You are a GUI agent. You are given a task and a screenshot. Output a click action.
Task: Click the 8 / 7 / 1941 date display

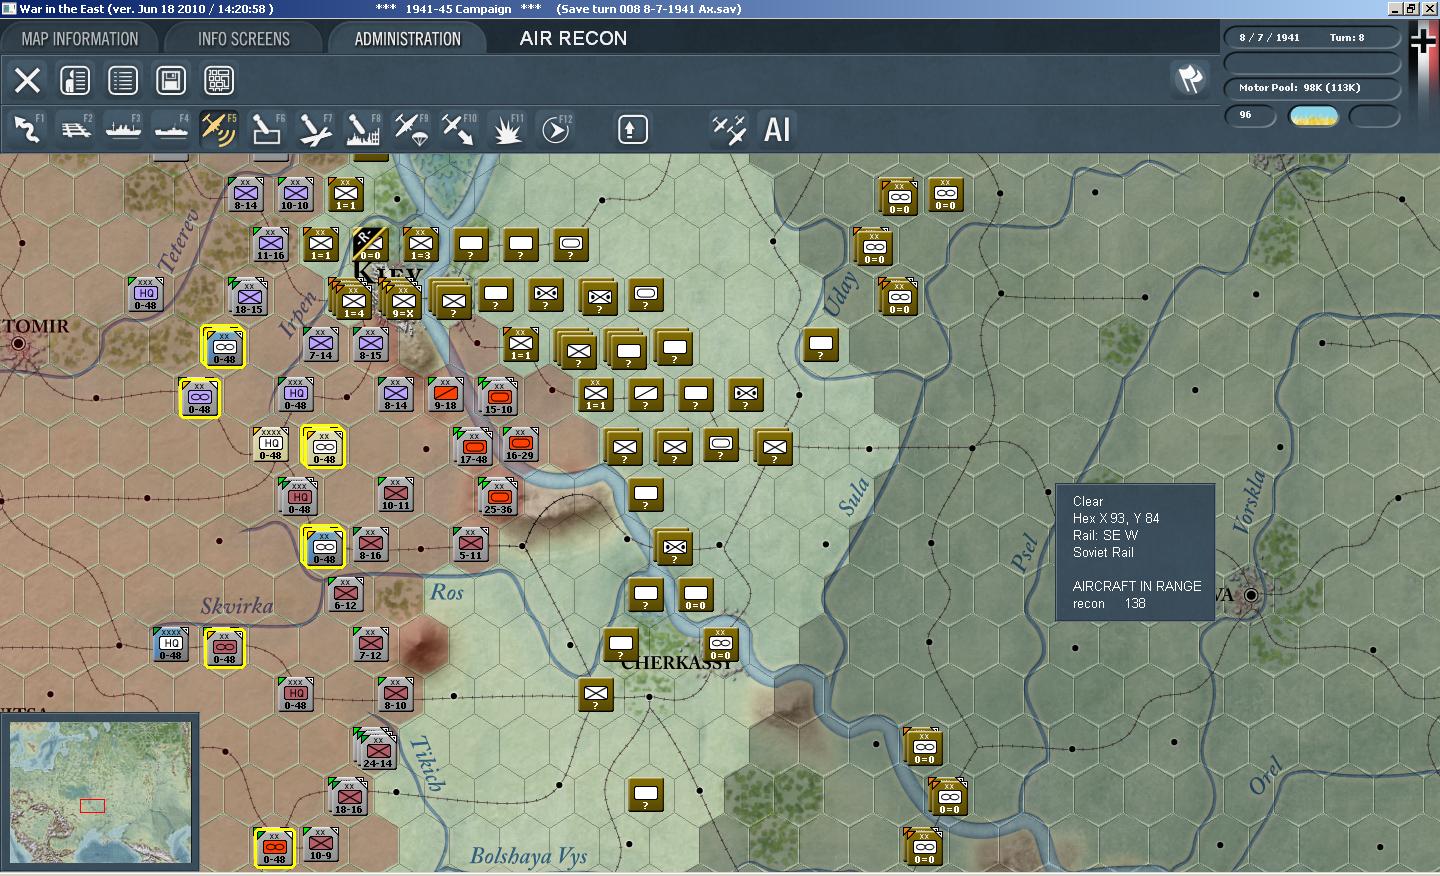point(1269,38)
